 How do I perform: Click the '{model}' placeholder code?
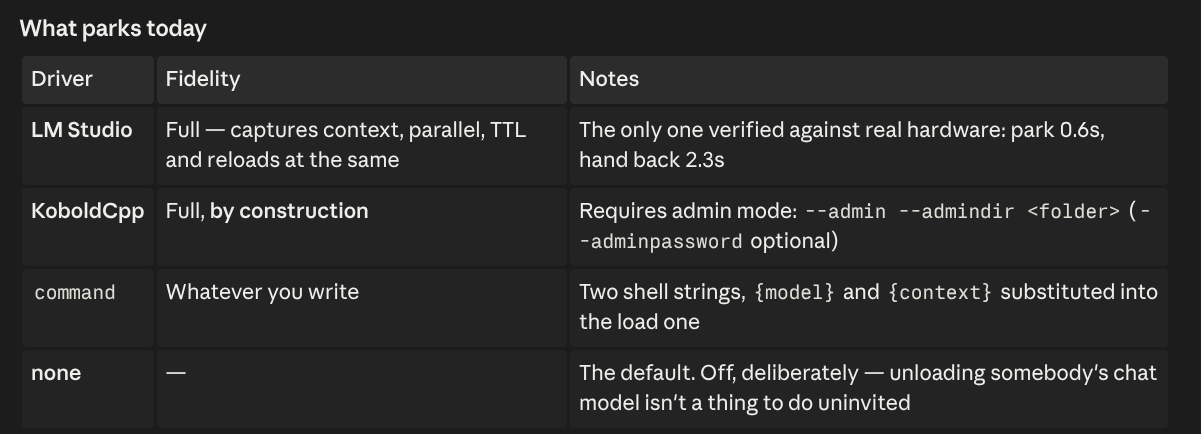click(x=794, y=293)
